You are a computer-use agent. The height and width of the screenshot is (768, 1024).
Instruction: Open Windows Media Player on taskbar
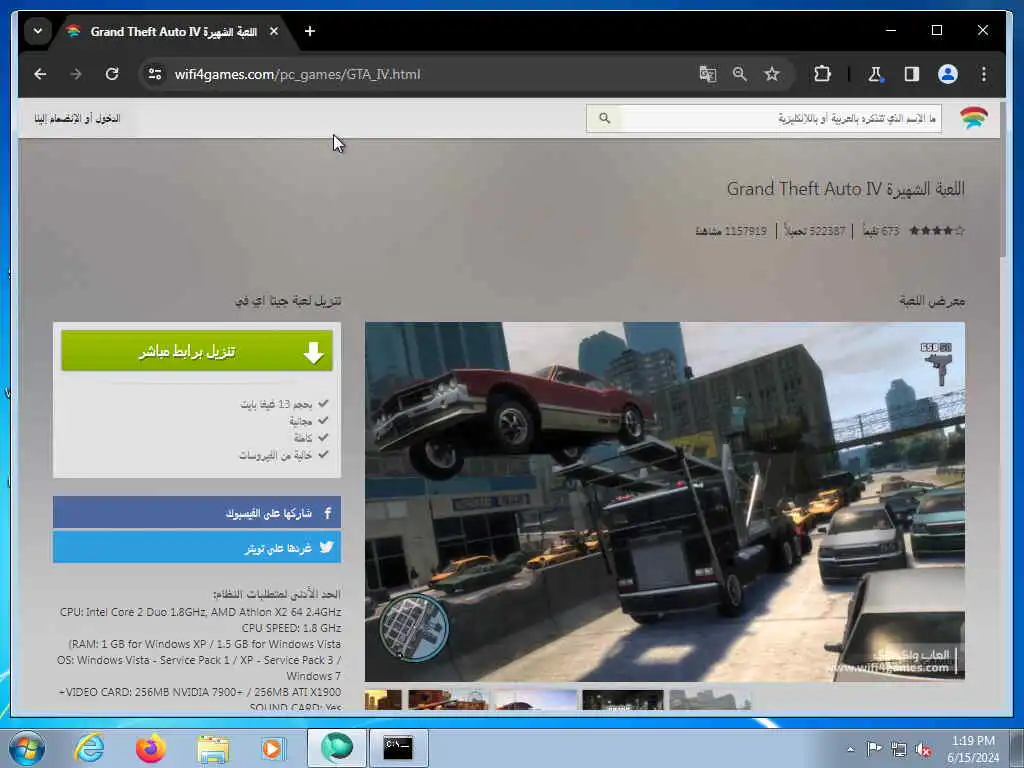pyautogui.click(x=274, y=748)
